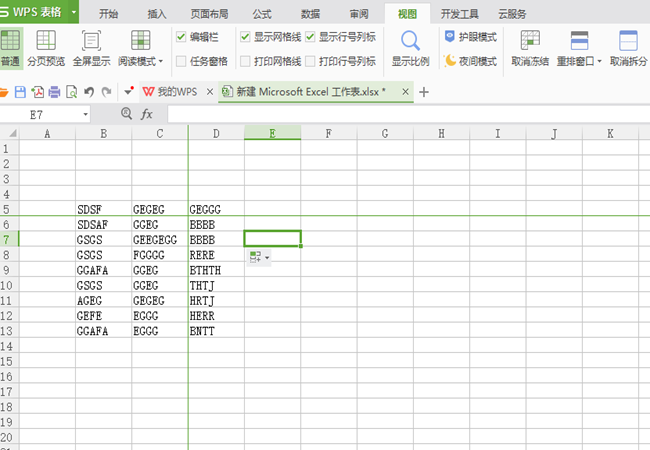Click the undo arrow icon
Image resolution: width=650 pixels, height=450 pixels.
(89, 92)
